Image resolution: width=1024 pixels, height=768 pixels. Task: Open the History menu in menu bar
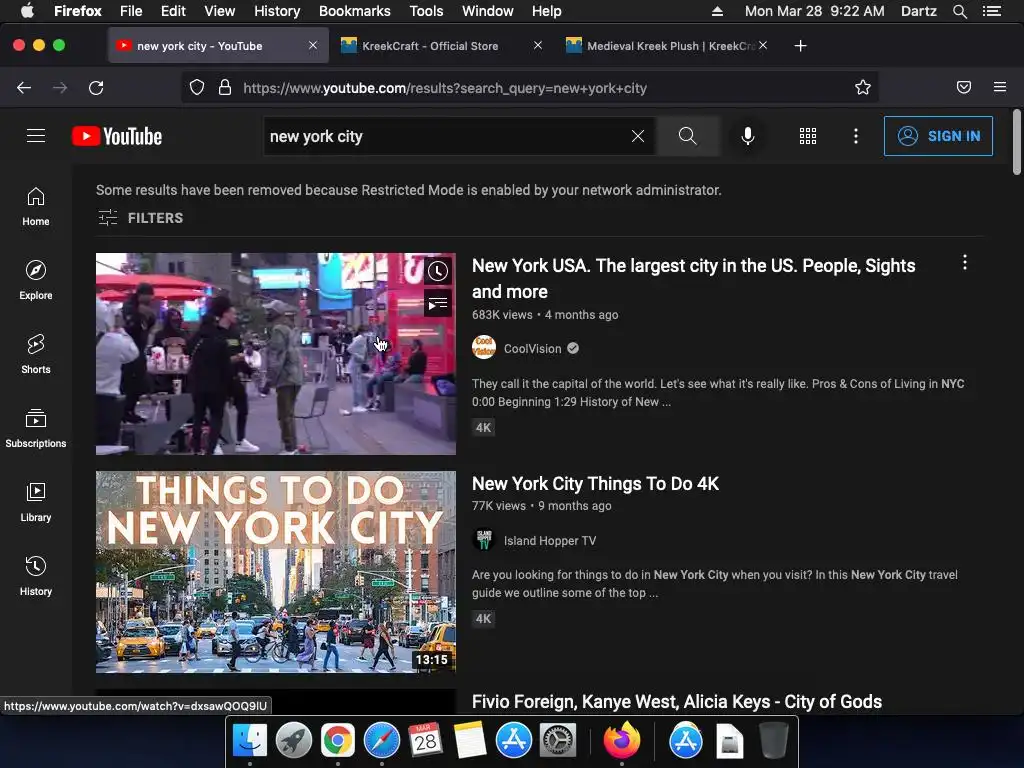point(277,11)
